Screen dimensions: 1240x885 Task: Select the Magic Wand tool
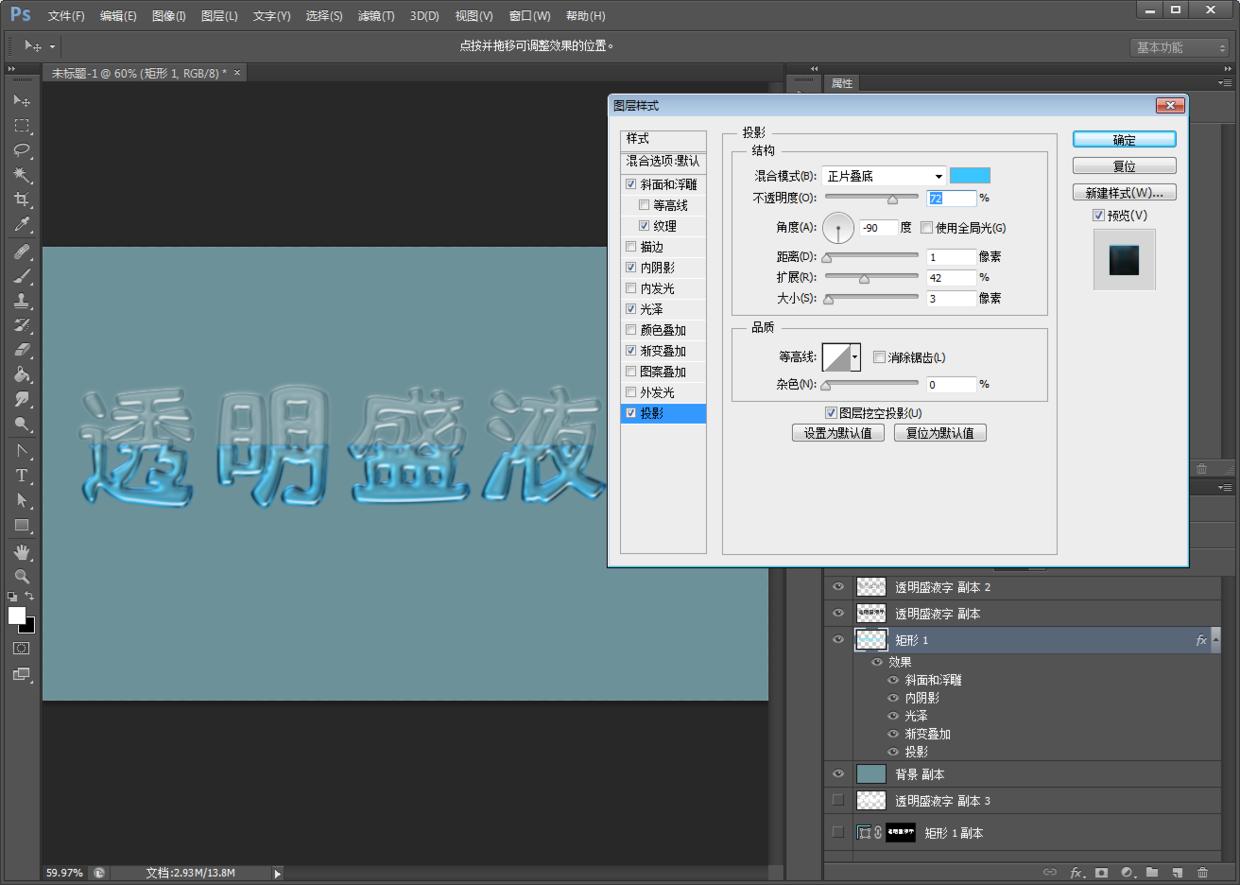point(21,175)
